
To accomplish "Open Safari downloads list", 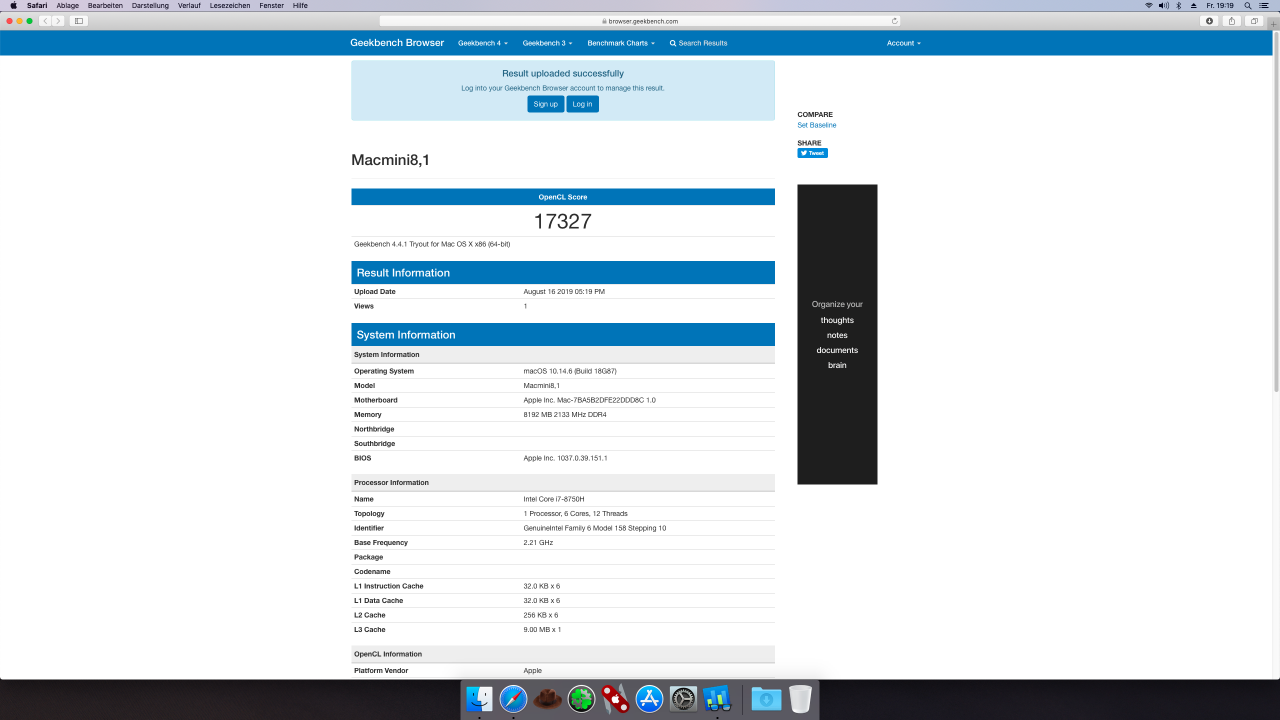I will 1210,20.
